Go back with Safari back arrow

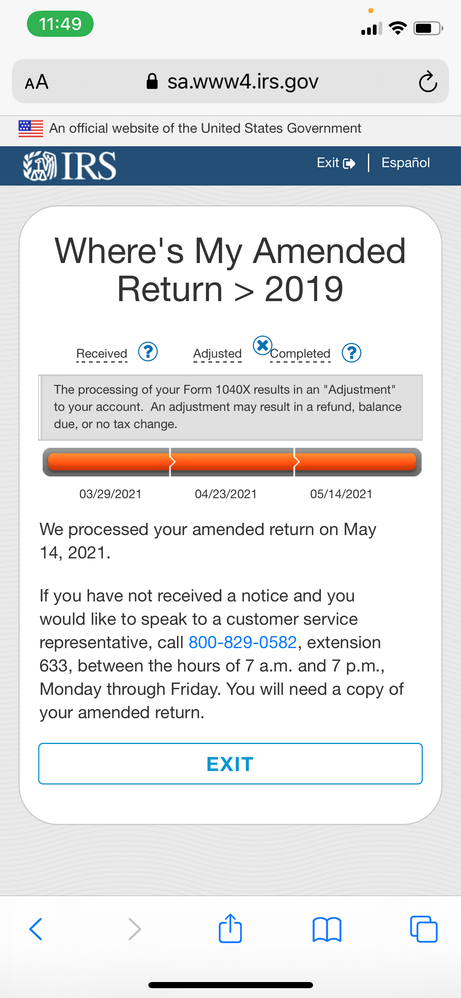(x=36, y=929)
